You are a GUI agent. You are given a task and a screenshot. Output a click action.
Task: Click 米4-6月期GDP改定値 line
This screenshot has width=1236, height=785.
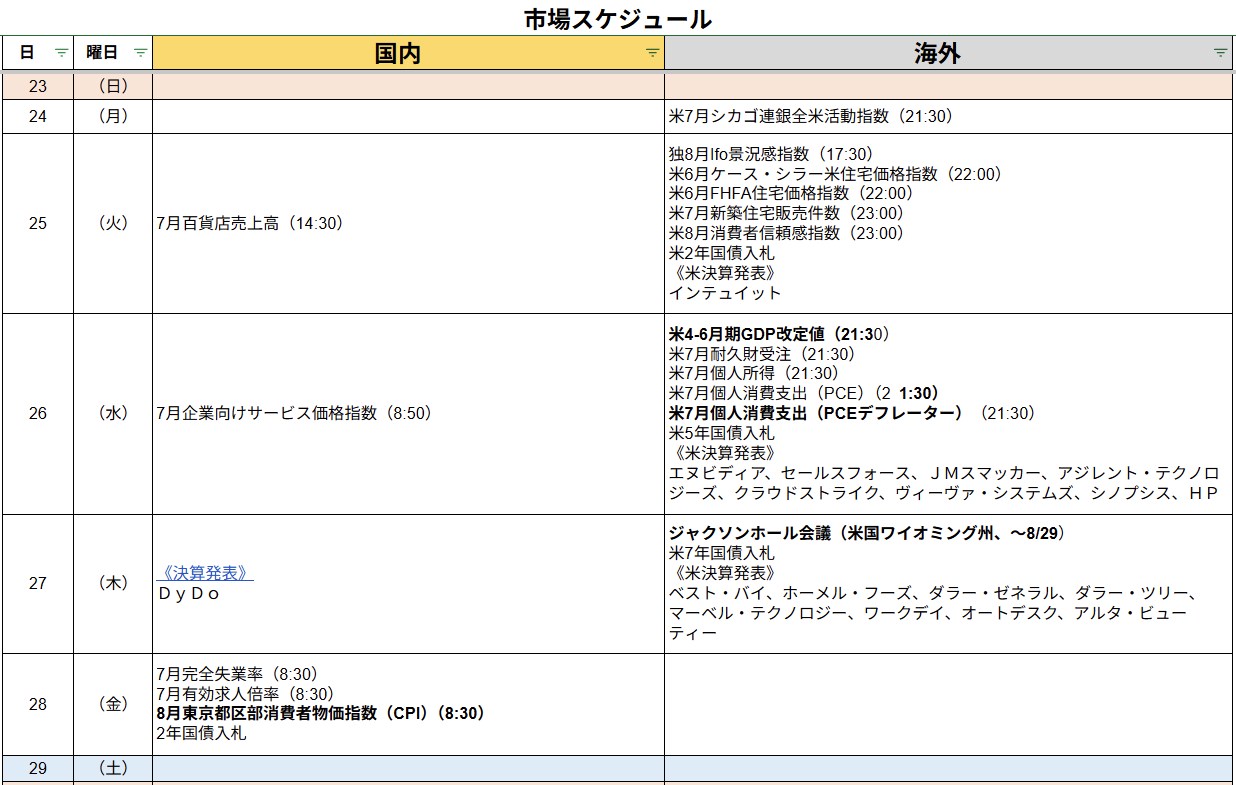[779, 334]
